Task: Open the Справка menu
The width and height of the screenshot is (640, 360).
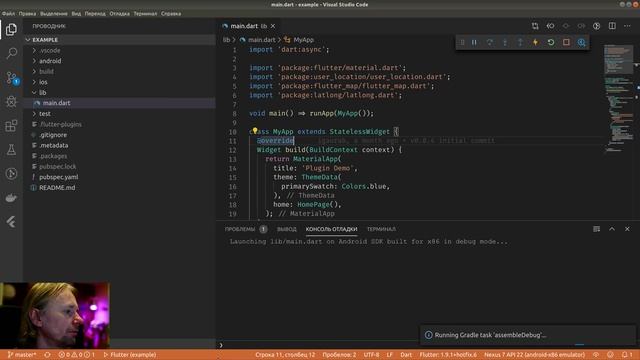Action: click(x=171, y=13)
